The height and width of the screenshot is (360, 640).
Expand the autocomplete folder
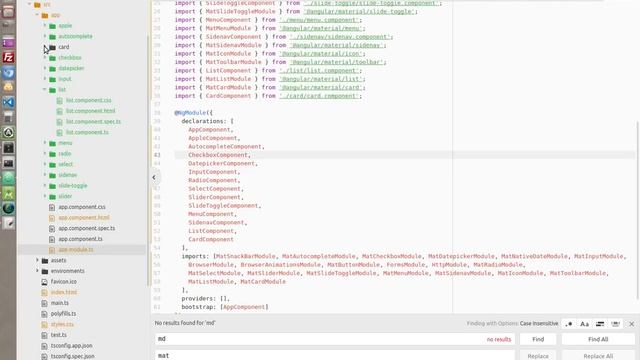click(45, 36)
